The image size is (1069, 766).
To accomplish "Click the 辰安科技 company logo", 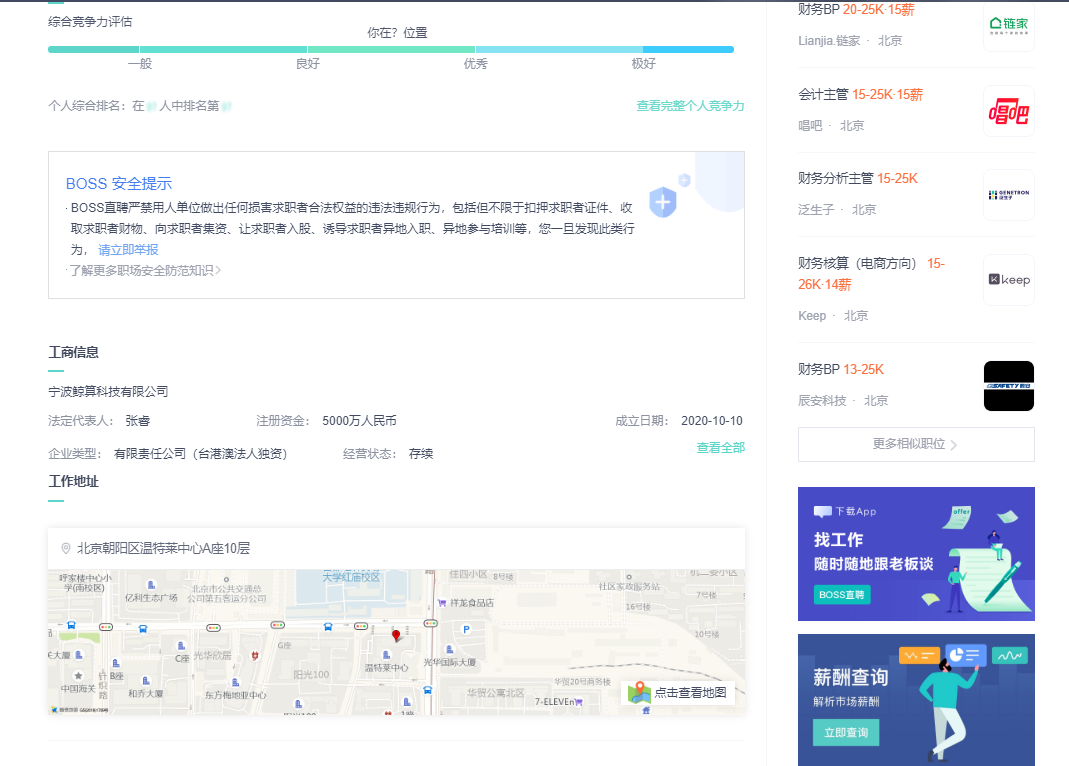I will pos(1008,385).
